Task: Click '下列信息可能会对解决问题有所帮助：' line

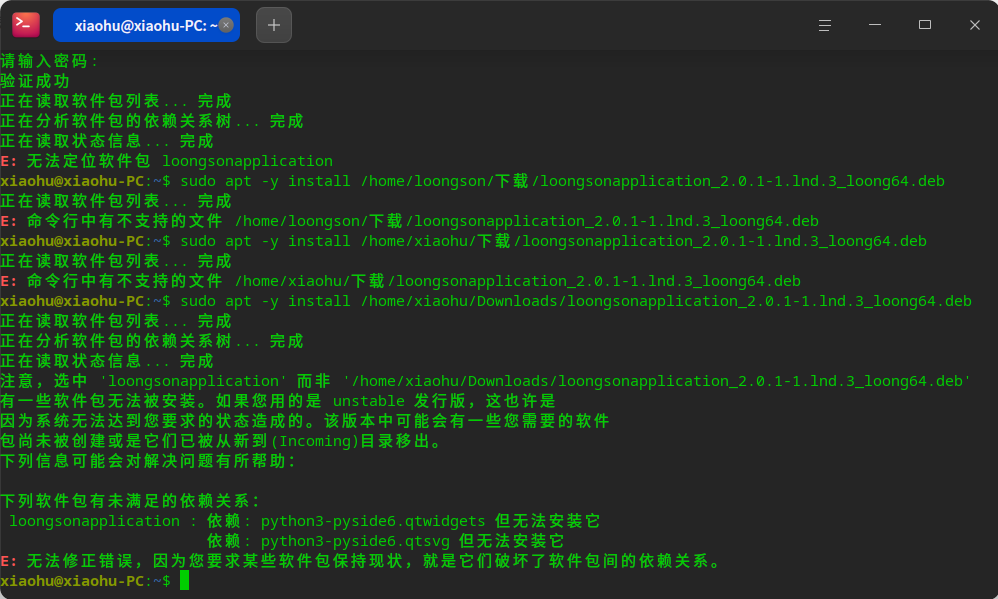Action: (x=149, y=461)
